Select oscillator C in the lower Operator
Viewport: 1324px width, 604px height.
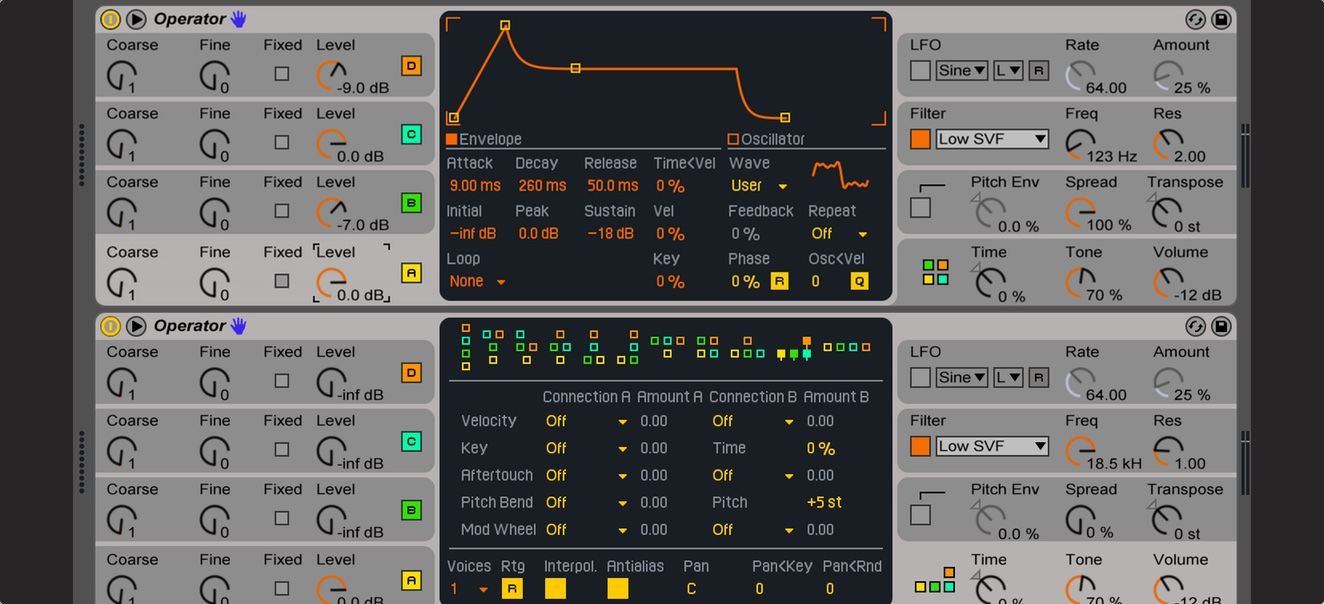coord(411,441)
